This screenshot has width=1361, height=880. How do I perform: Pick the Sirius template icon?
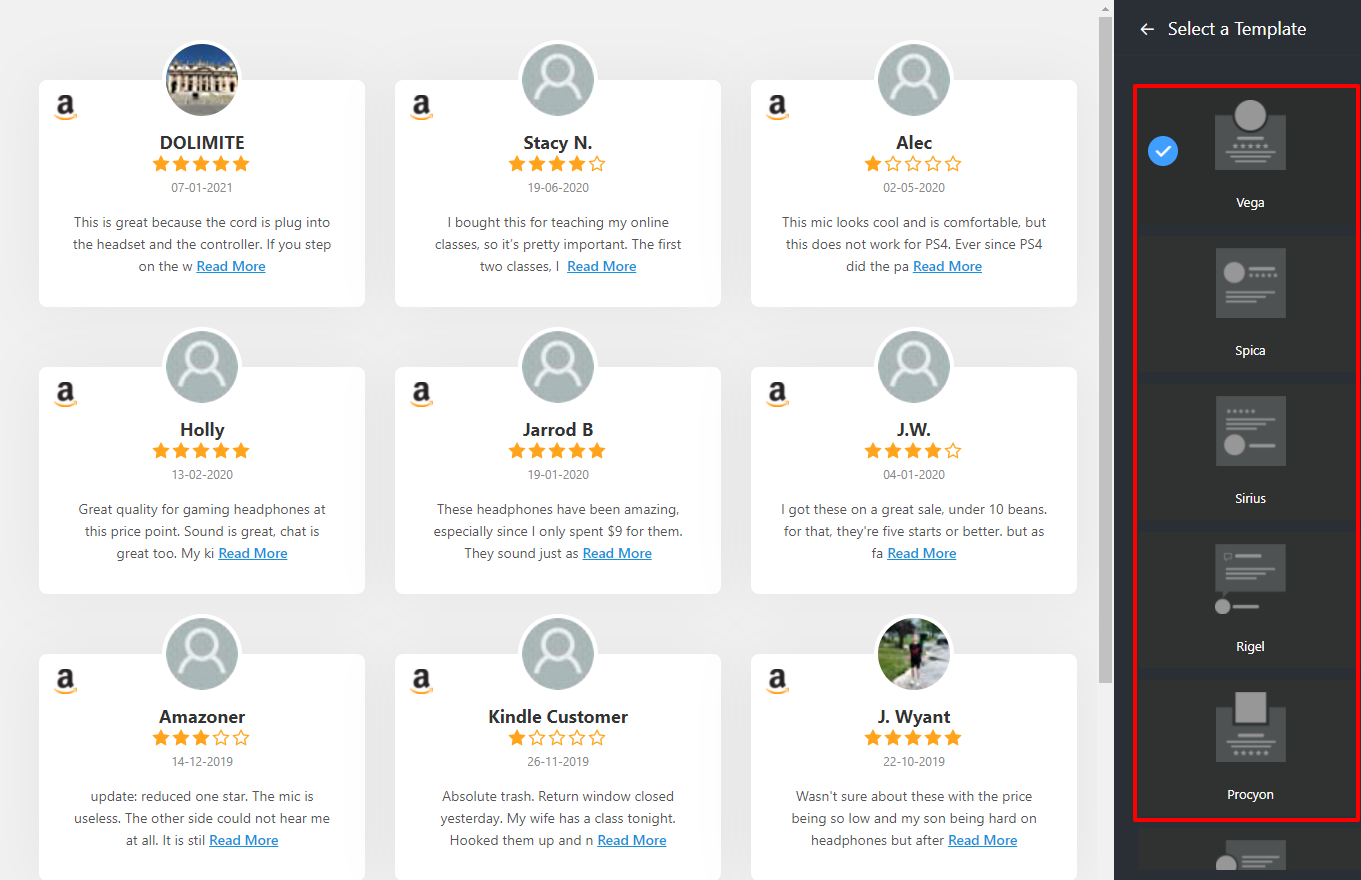pyautogui.click(x=1250, y=431)
